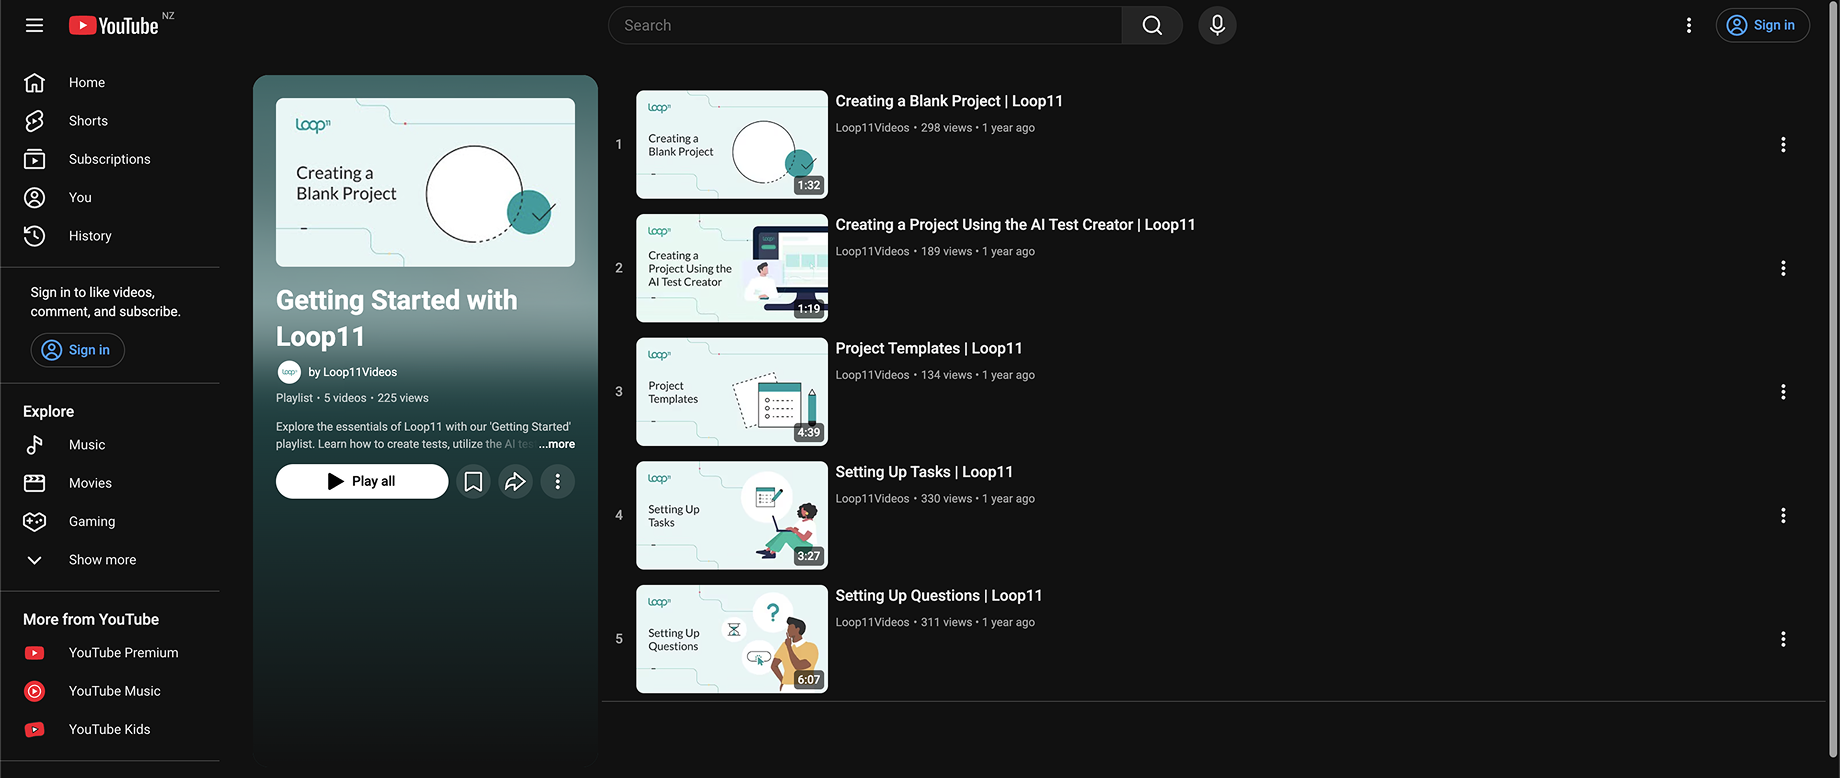Screen dimensions: 1840x778
Task: Open action menu for Project Templates video
Action: pyautogui.click(x=1783, y=392)
